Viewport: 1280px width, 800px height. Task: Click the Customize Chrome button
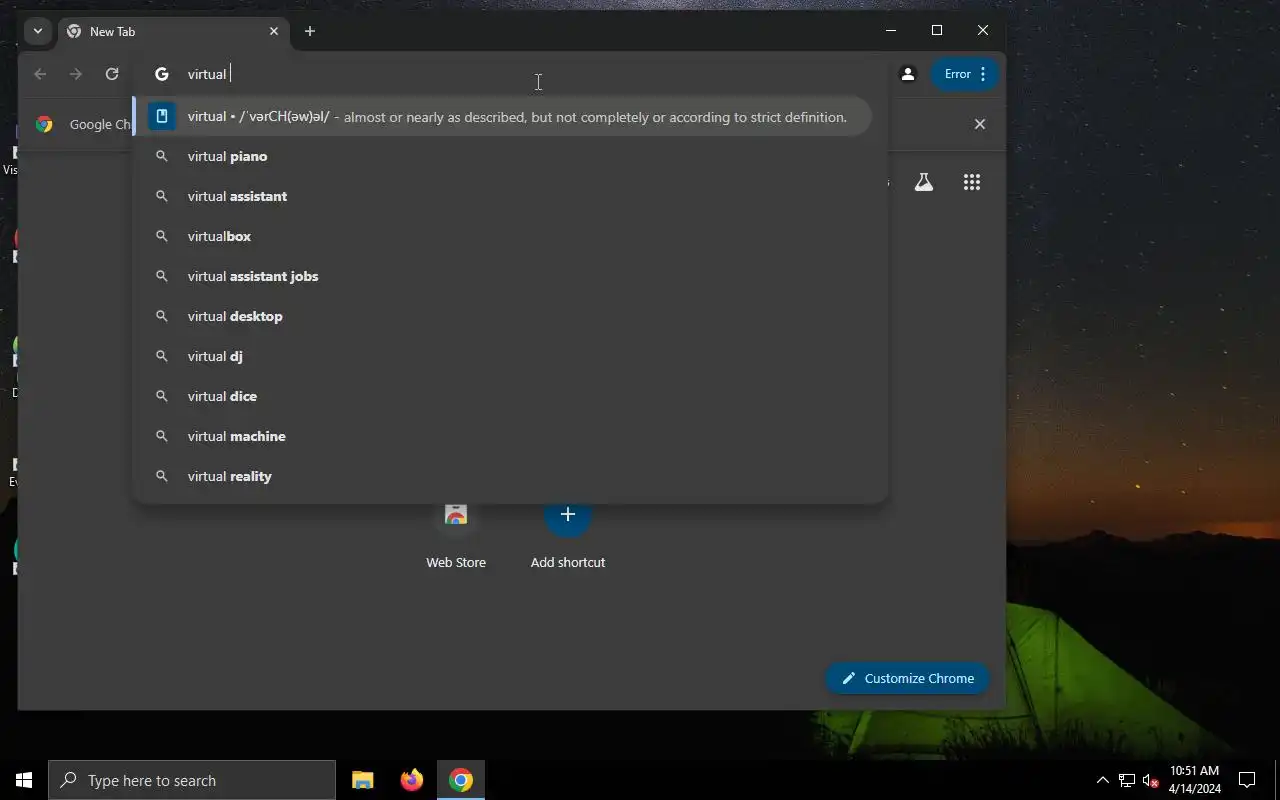click(x=907, y=678)
